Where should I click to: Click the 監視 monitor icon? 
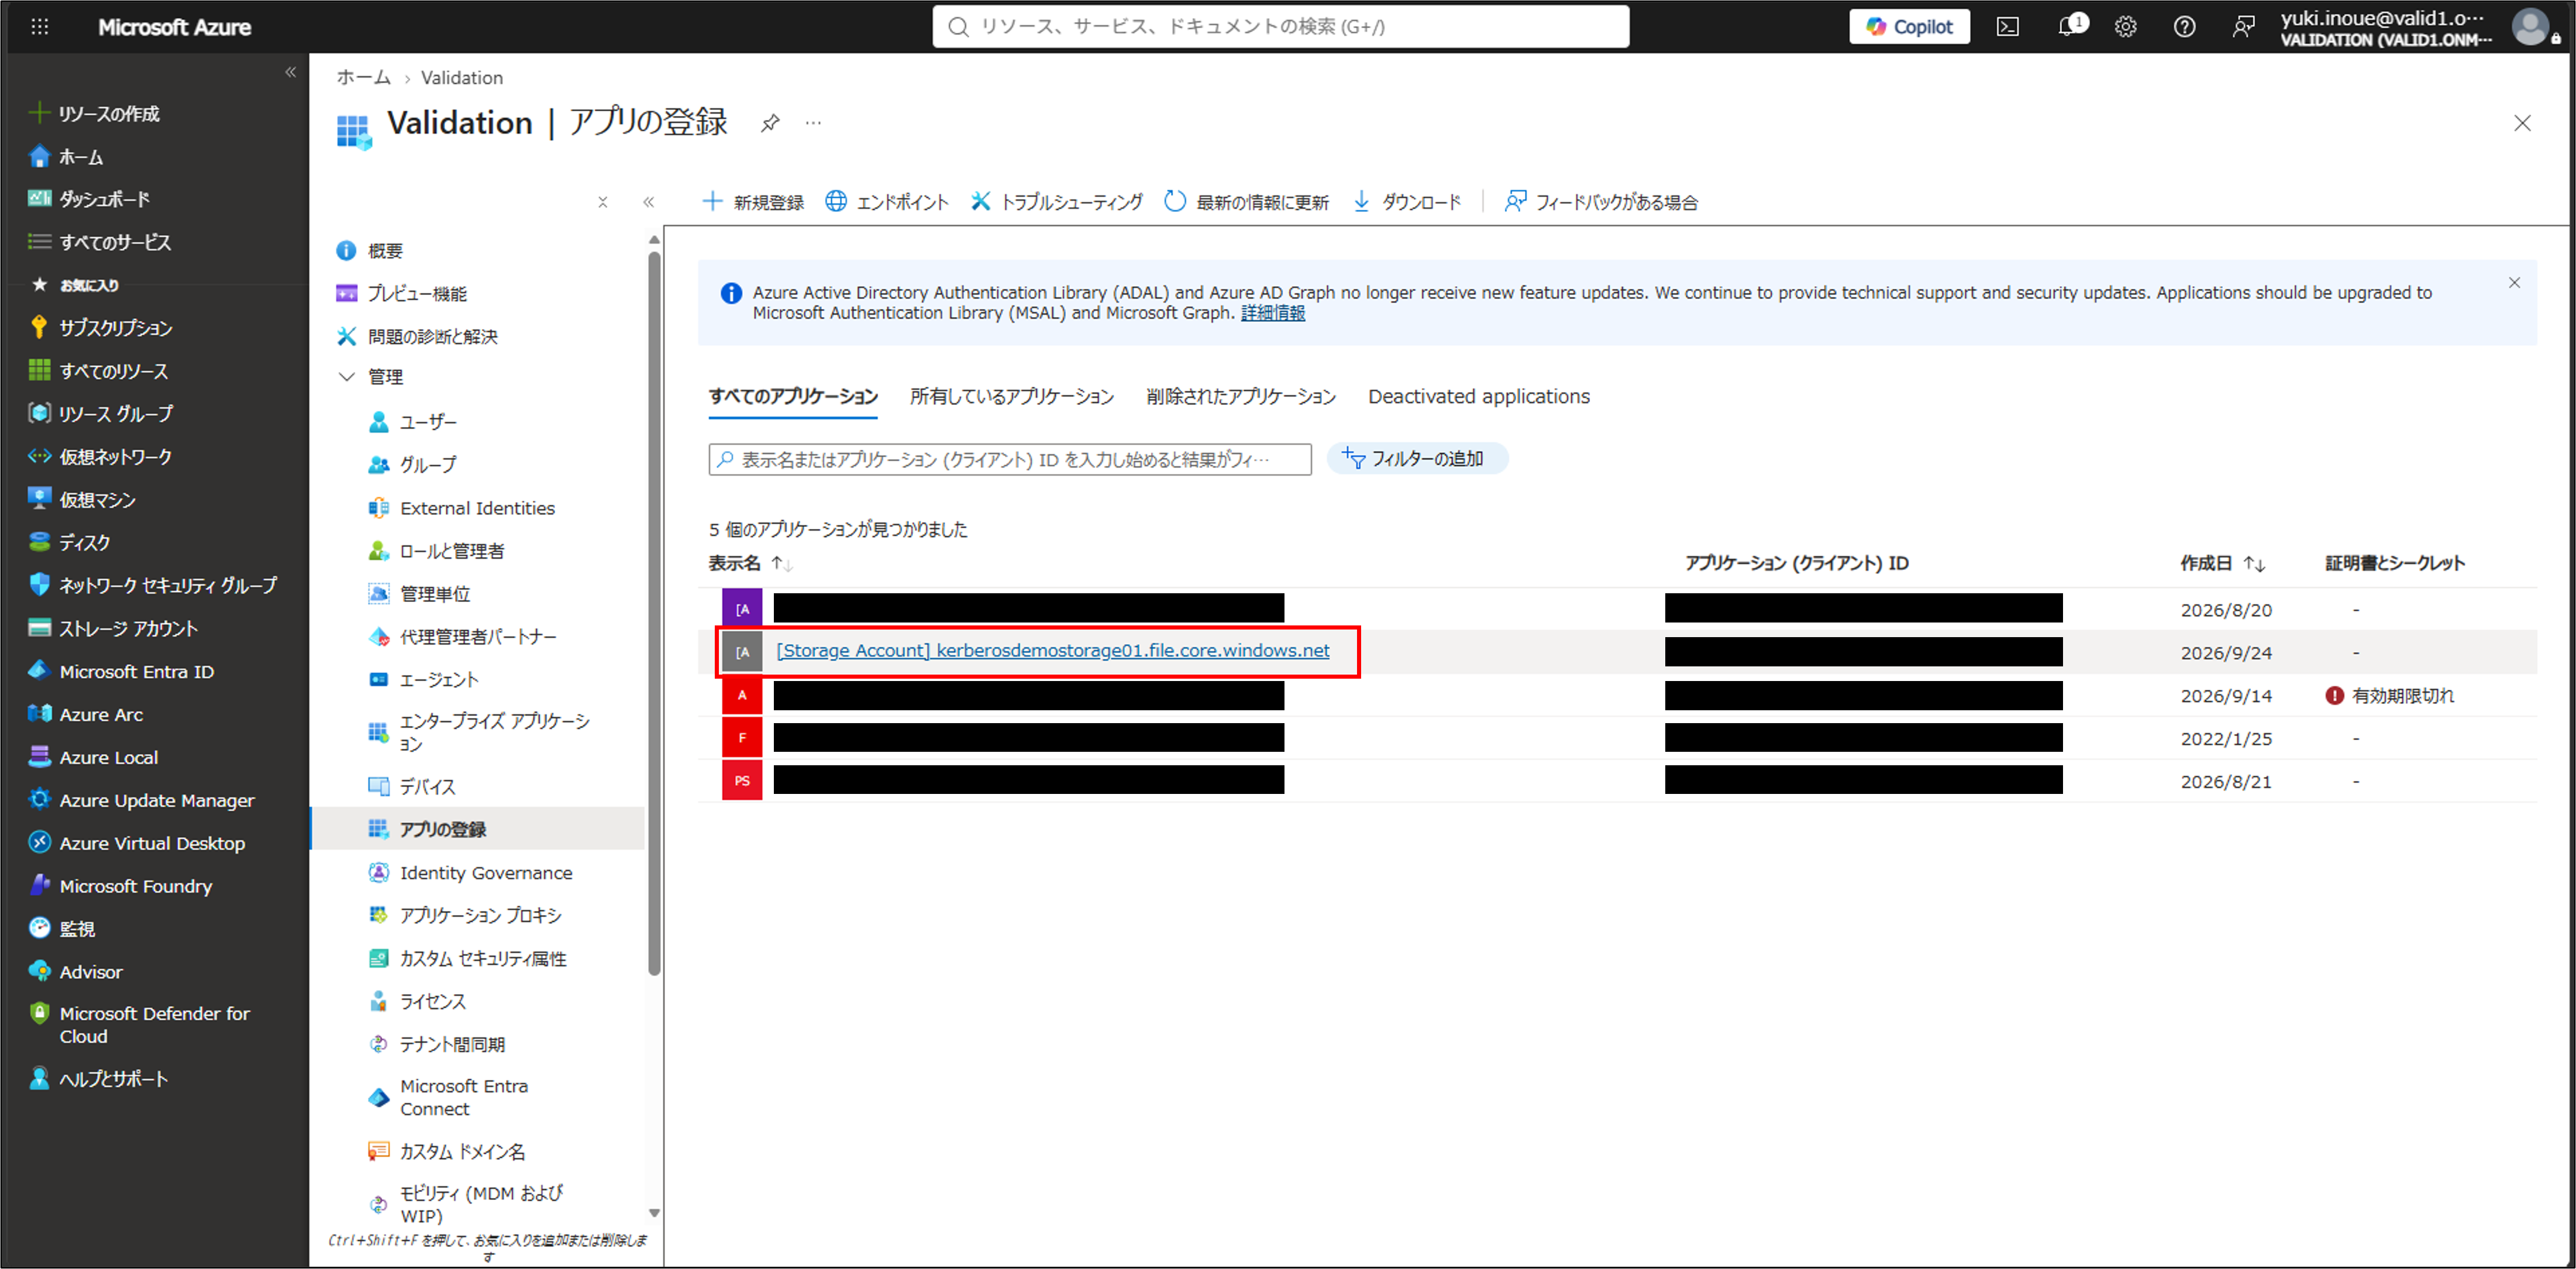click(39, 928)
